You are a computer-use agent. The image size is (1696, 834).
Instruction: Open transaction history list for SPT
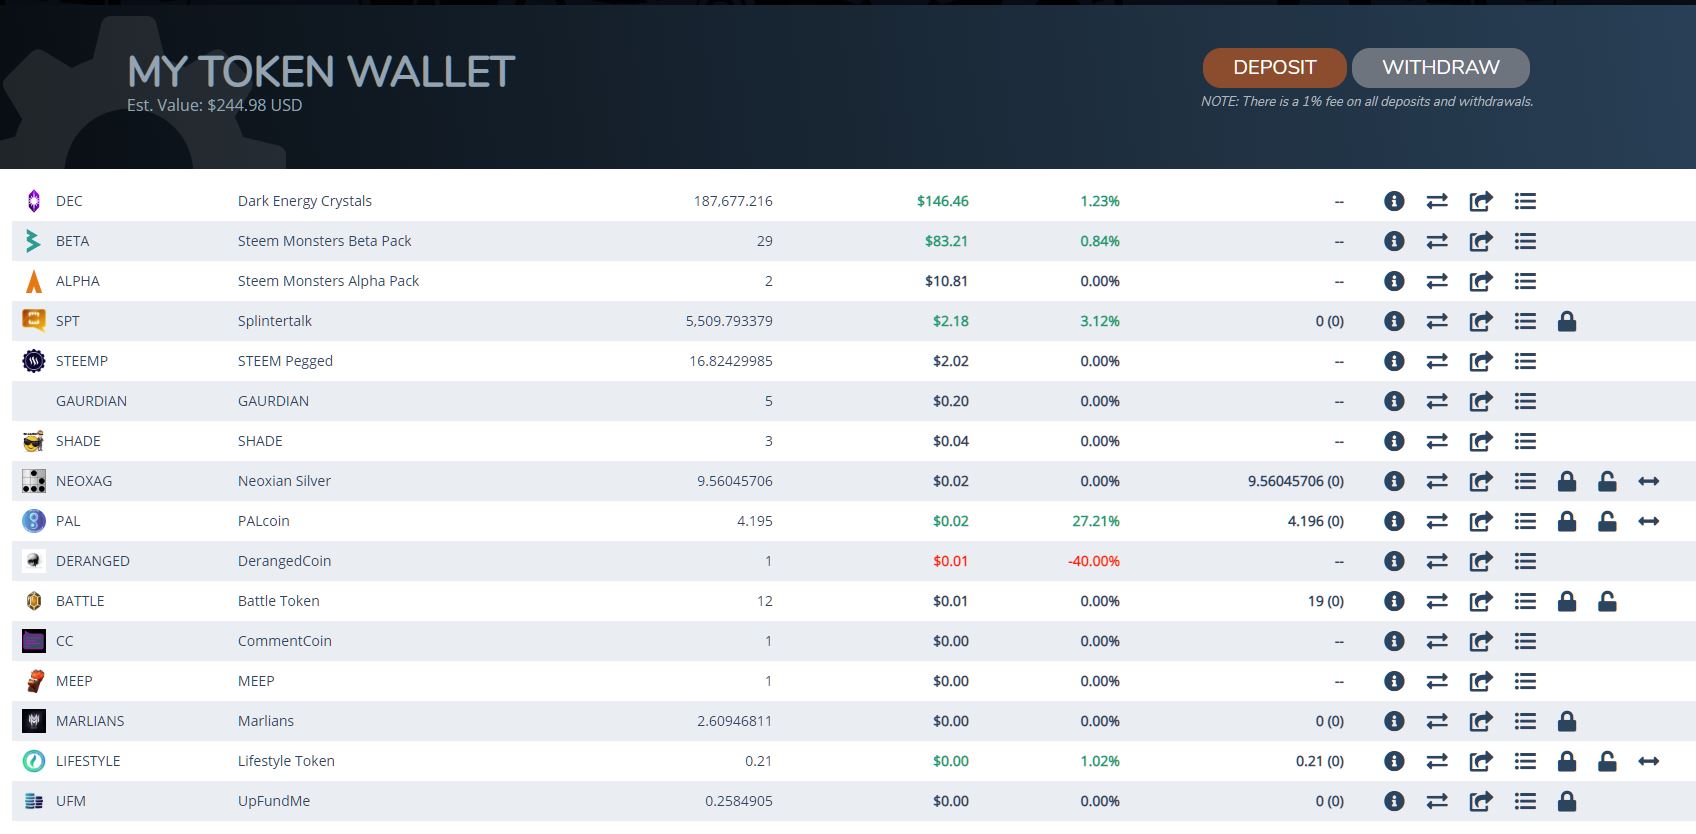click(x=1525, y=321)
